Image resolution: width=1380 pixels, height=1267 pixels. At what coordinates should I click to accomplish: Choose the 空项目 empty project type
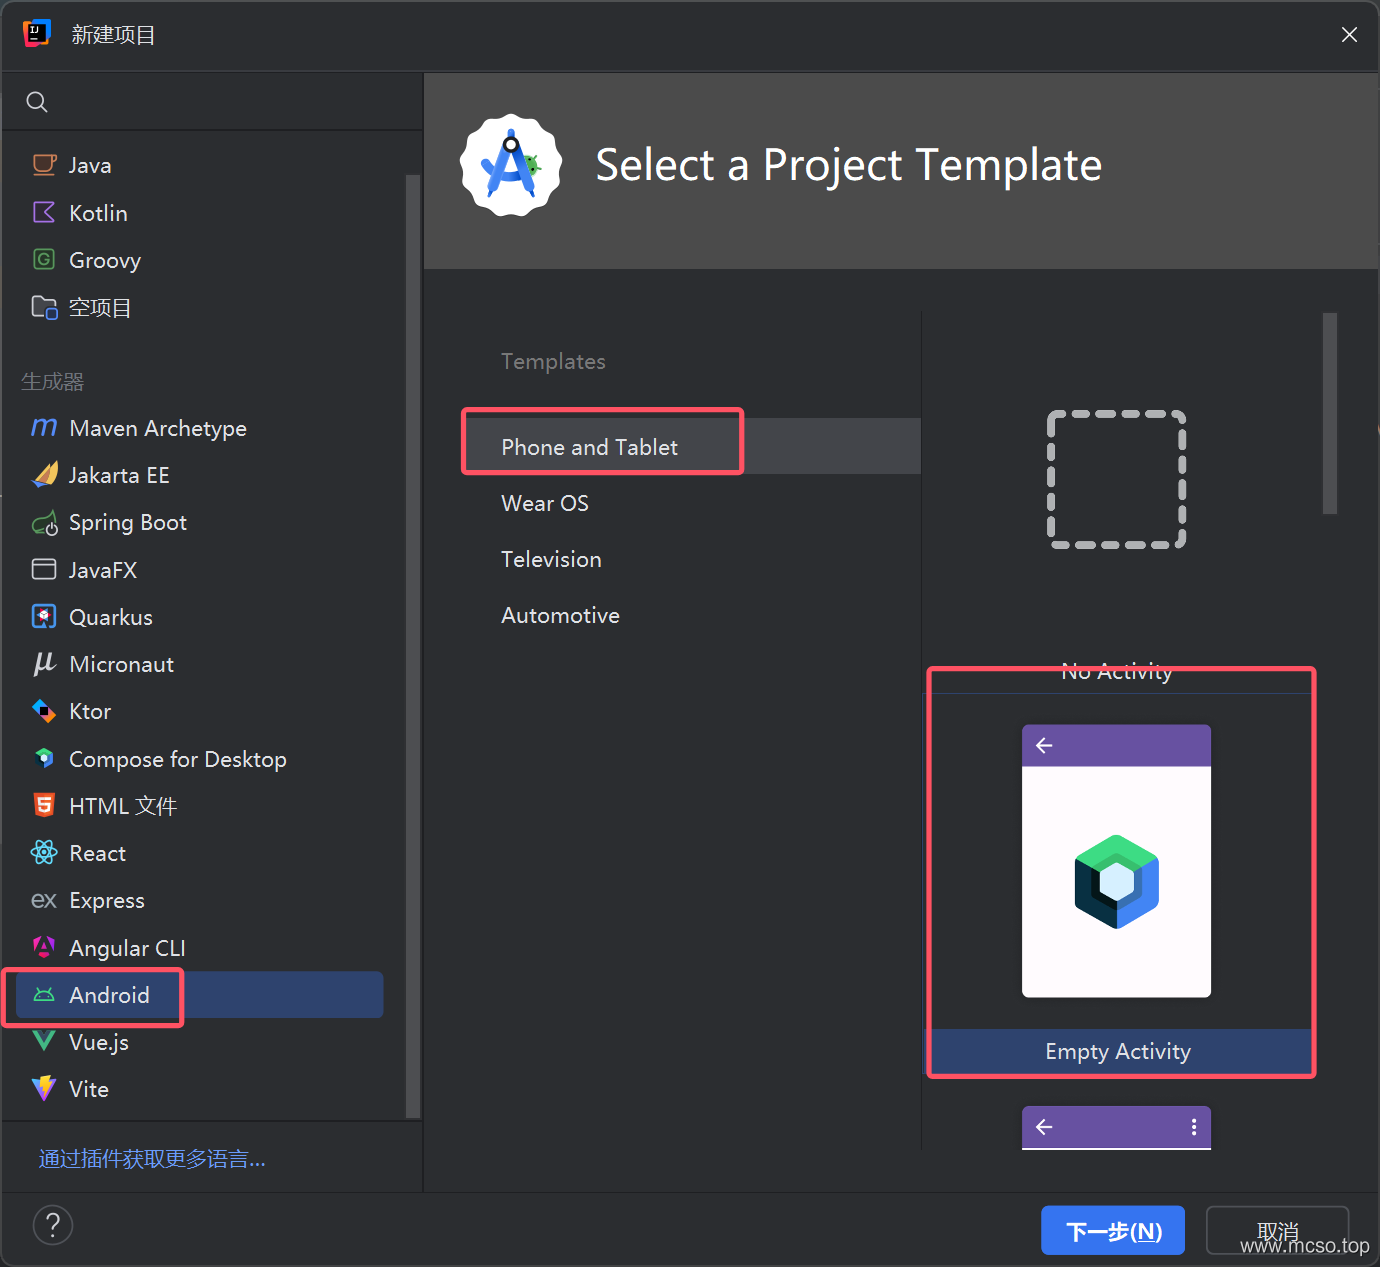200,307
